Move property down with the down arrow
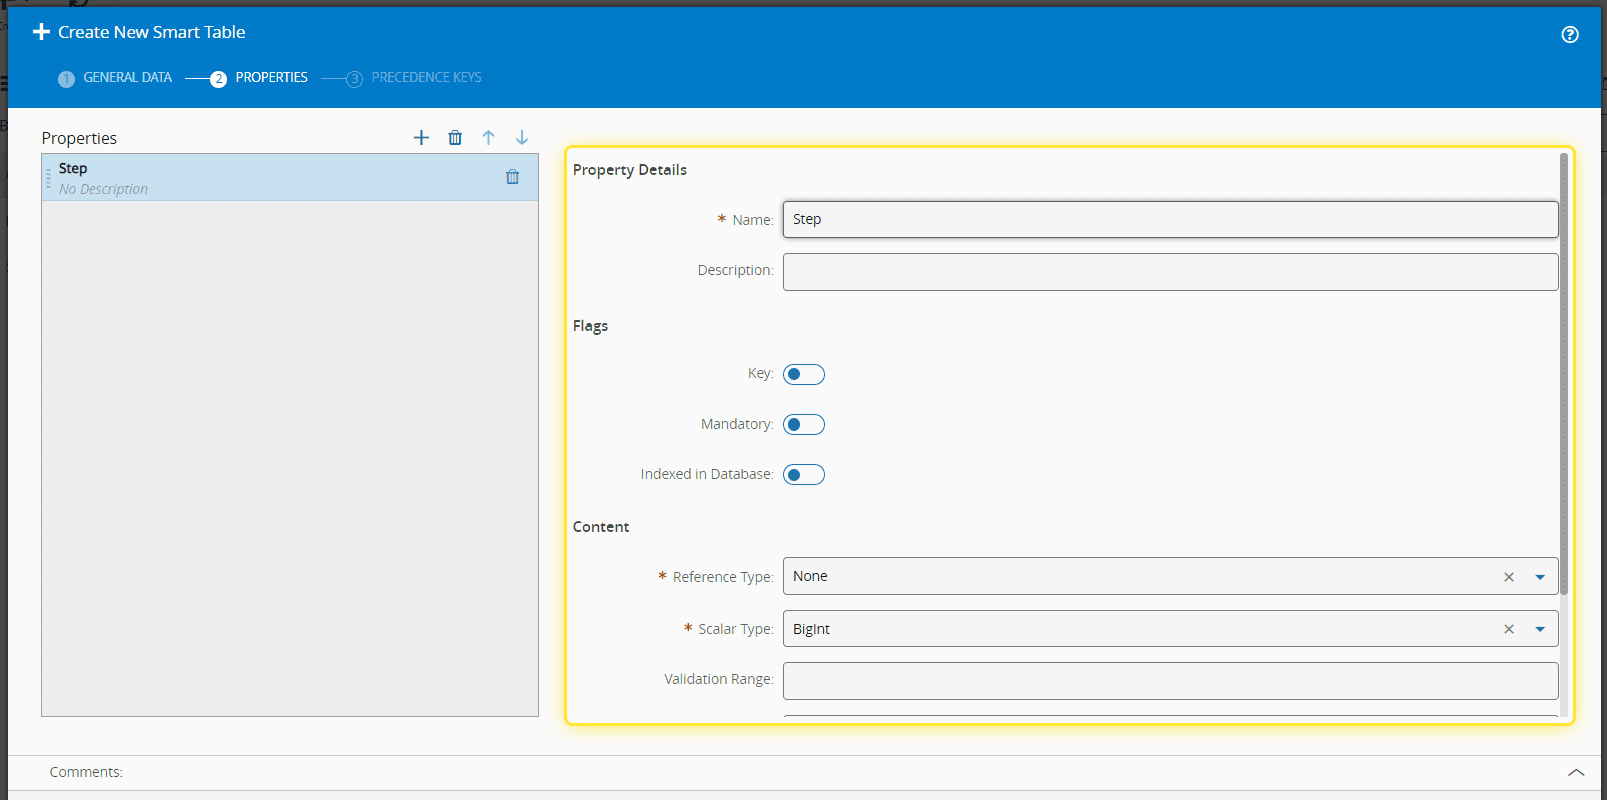Viewport: 1607px width, 800px height. [522, 138]
